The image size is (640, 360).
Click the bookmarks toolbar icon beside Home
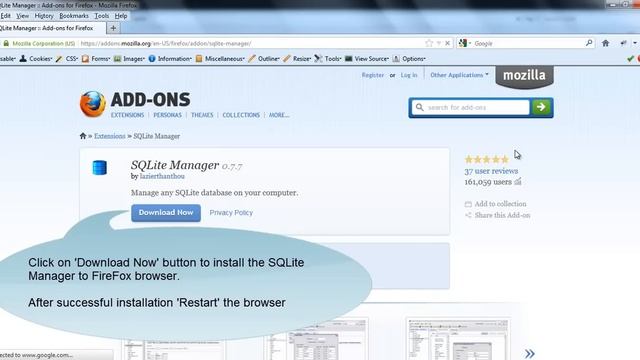[x=623, y=43]
